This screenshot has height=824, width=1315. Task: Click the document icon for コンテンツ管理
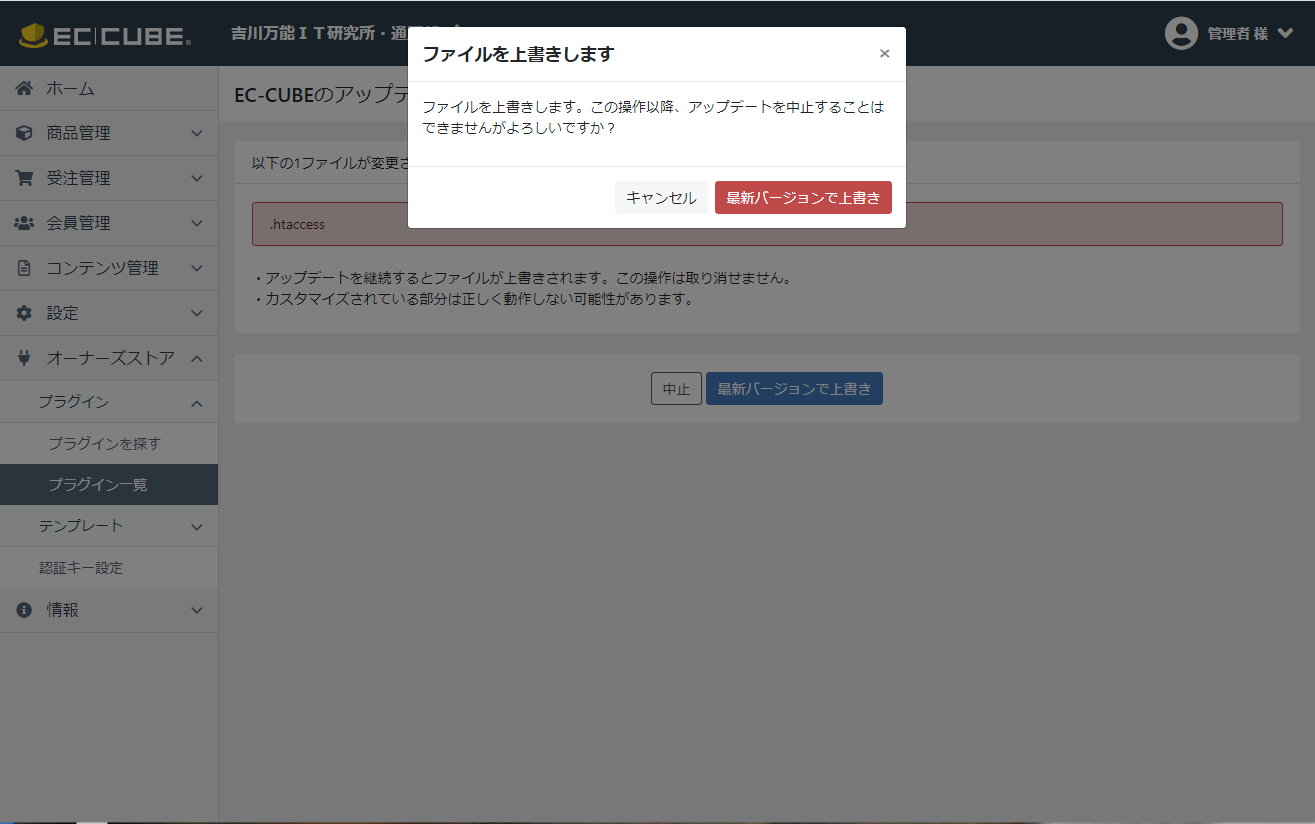[x=24, y=268]
